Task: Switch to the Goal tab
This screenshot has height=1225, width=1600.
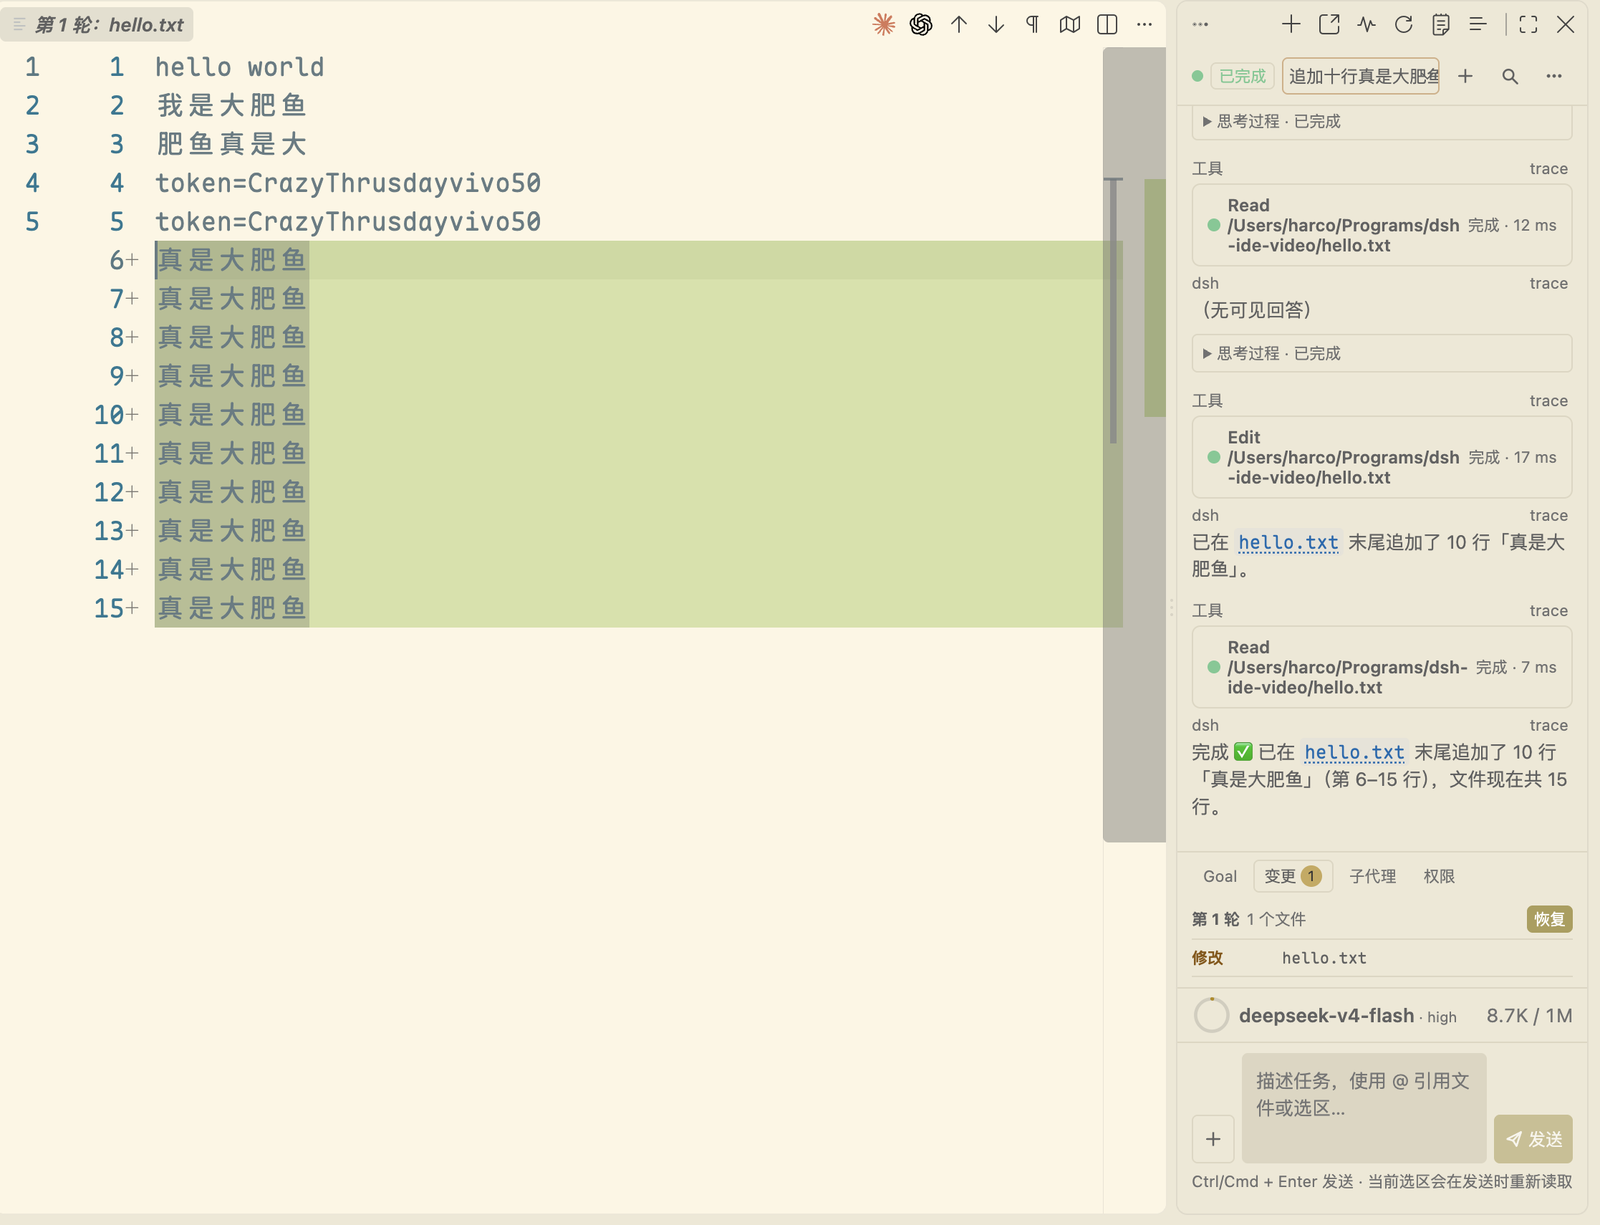Action: coord(1220,876)
